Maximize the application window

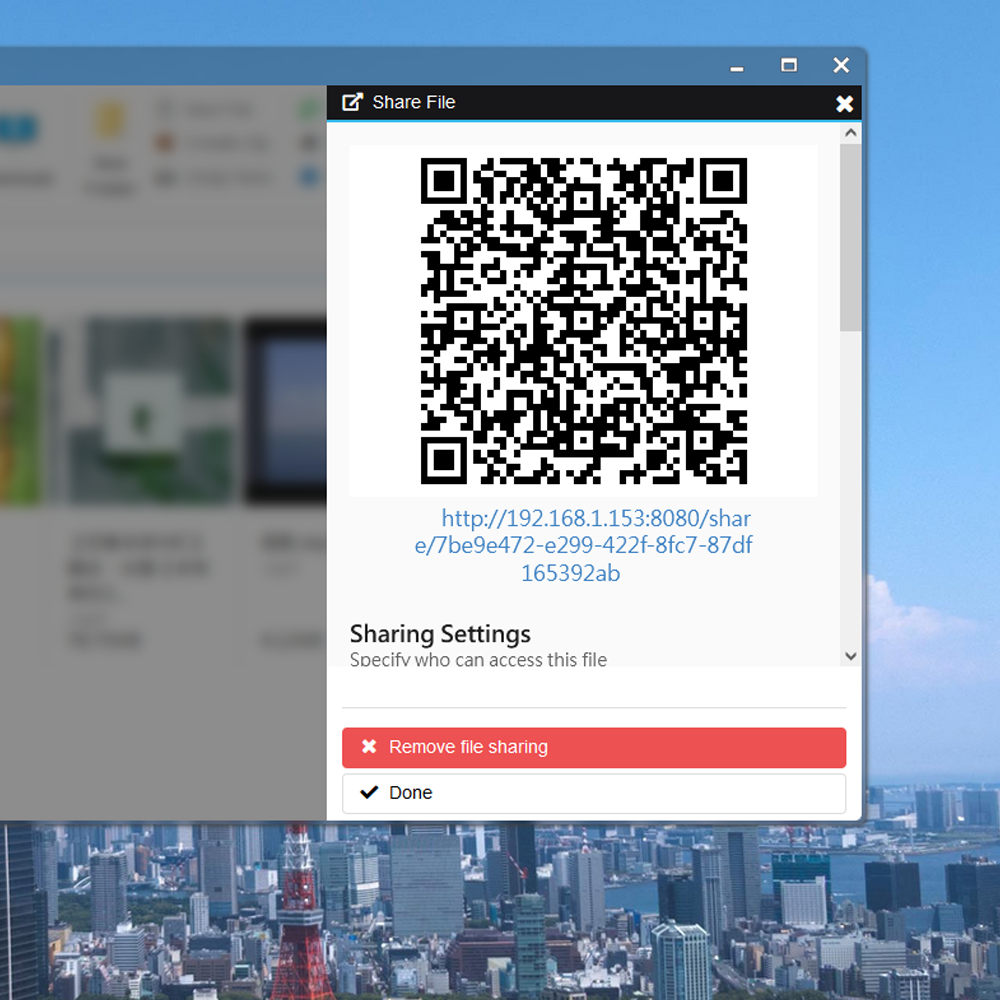[x=789, y=66]
